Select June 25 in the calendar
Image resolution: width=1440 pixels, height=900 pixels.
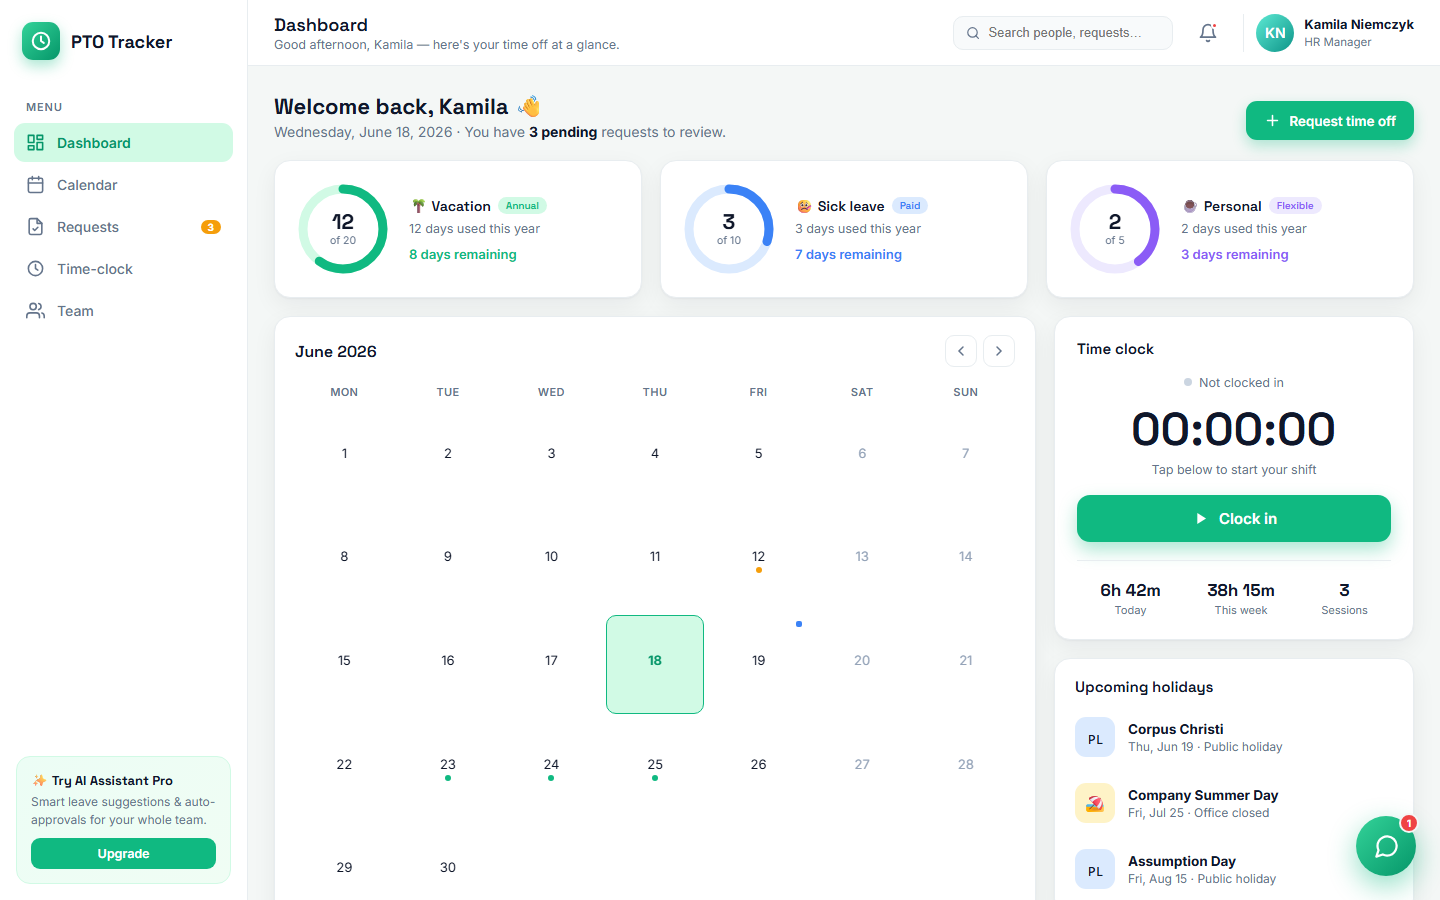[655, 768]
